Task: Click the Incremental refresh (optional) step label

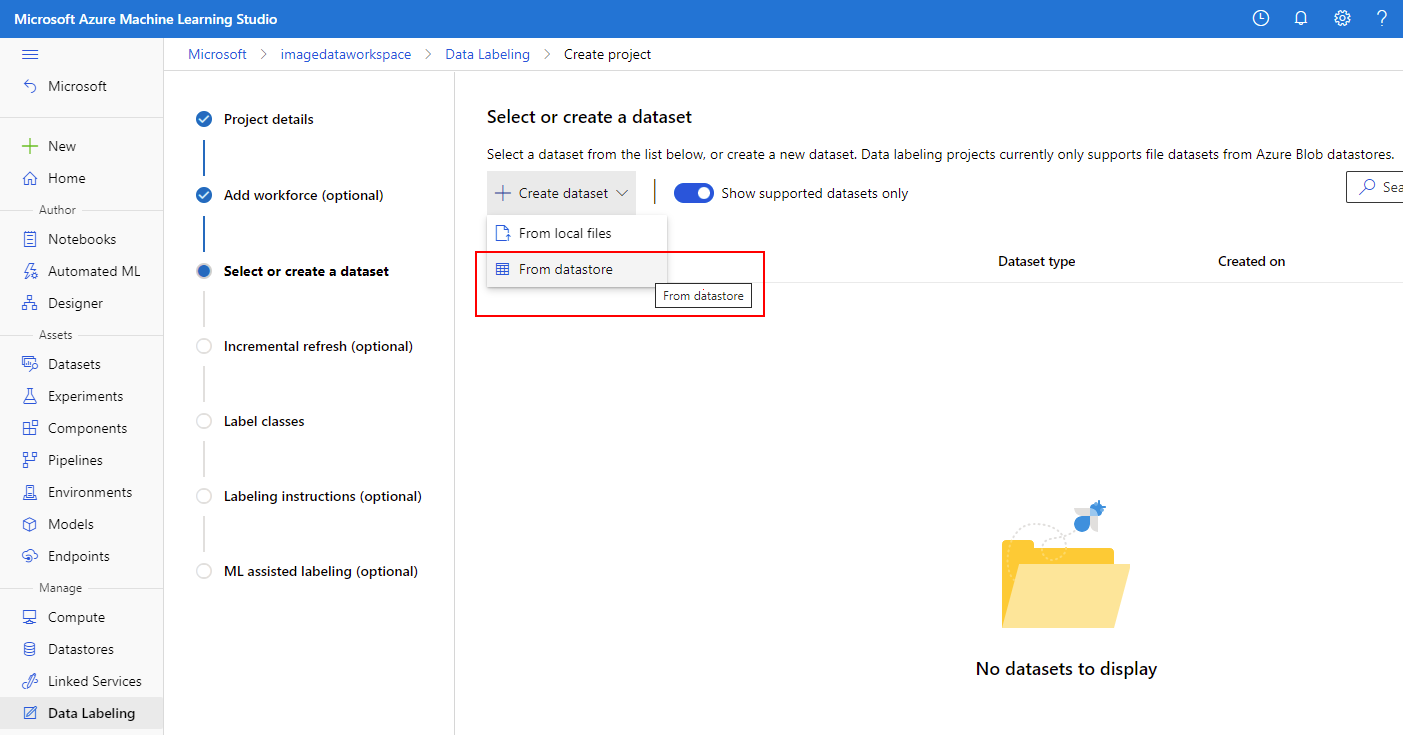Action: click(x=318, y=346)
